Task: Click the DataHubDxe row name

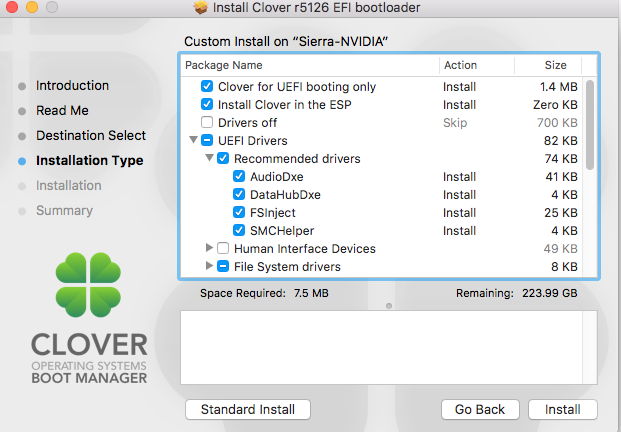Action: click(x=285, y=194)
